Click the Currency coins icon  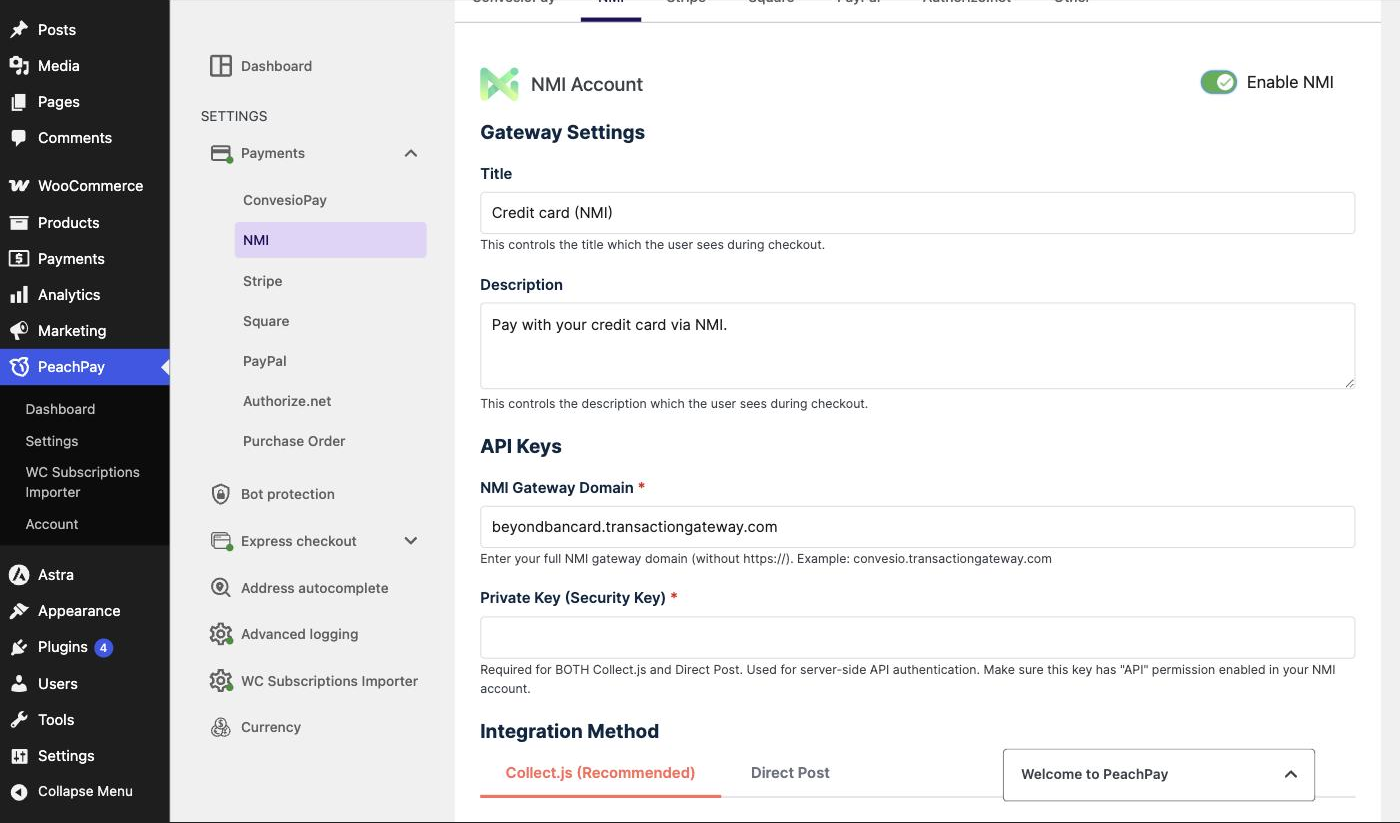(220, 727)
